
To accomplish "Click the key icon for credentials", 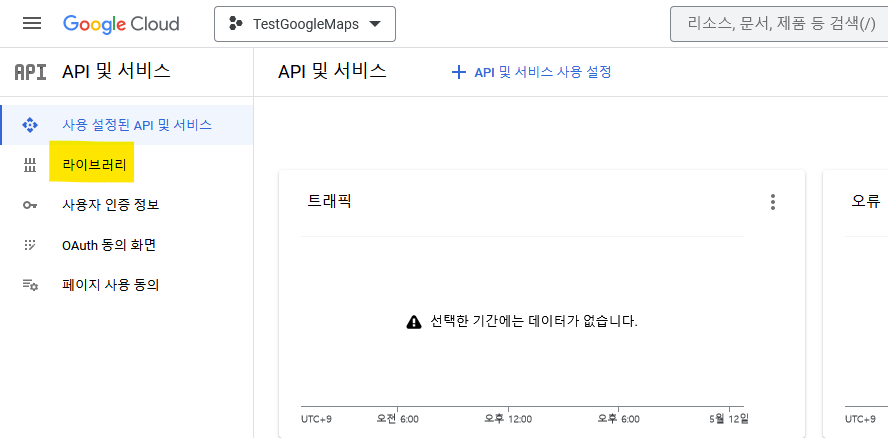I will click(x=30, y=205).
